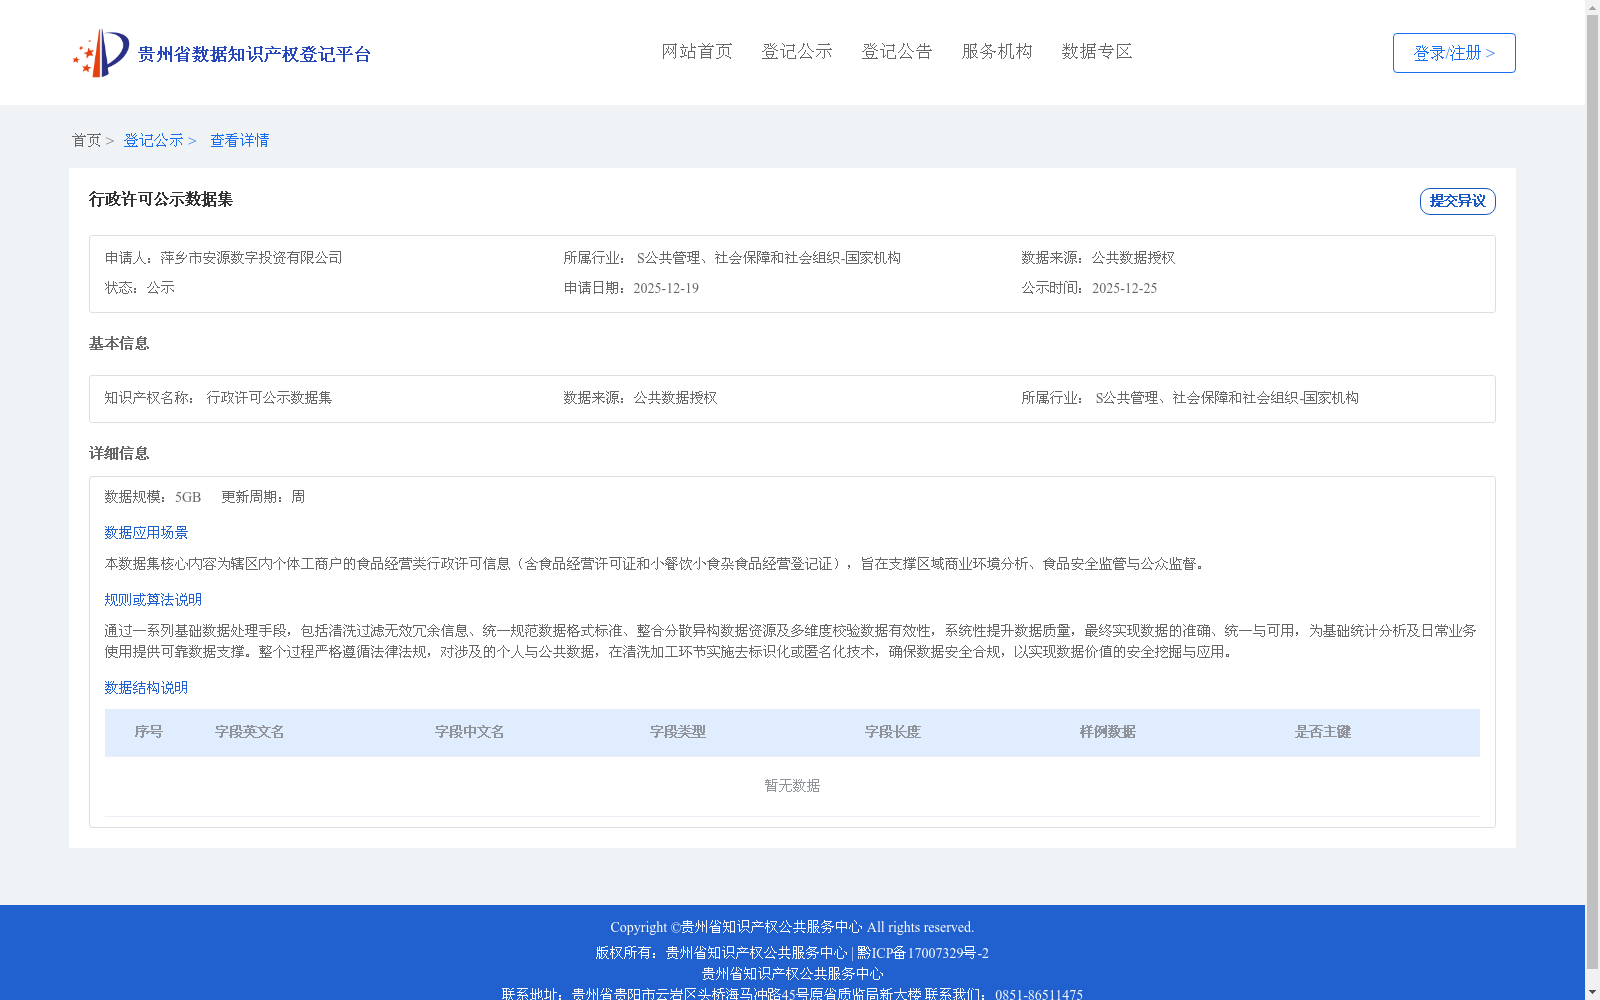Submit objection via 提交异议 button
This screenshot has width=1600, height=1000.
[x=1457, y=201]
